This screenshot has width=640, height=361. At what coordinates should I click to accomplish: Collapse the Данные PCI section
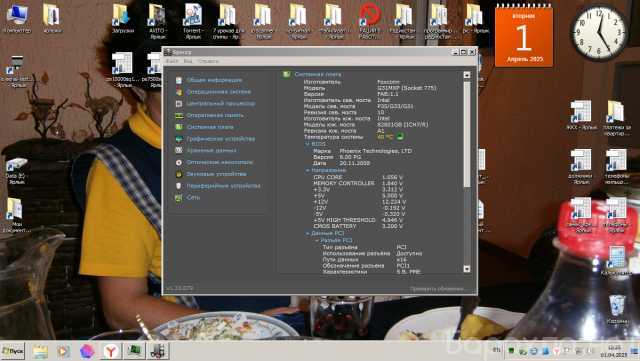coord(307,233)
